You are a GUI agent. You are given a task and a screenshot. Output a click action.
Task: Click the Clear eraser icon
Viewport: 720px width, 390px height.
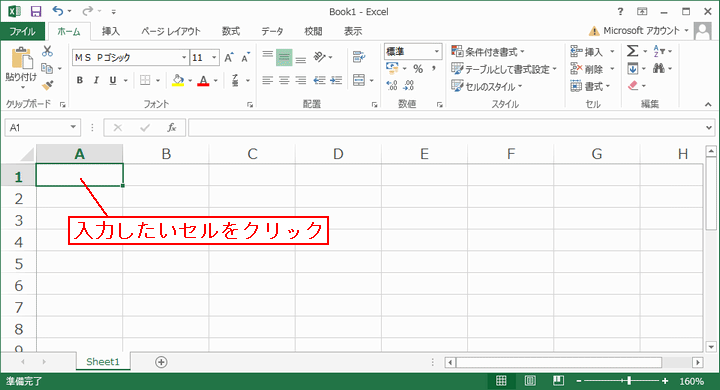(x=633, y=85)
